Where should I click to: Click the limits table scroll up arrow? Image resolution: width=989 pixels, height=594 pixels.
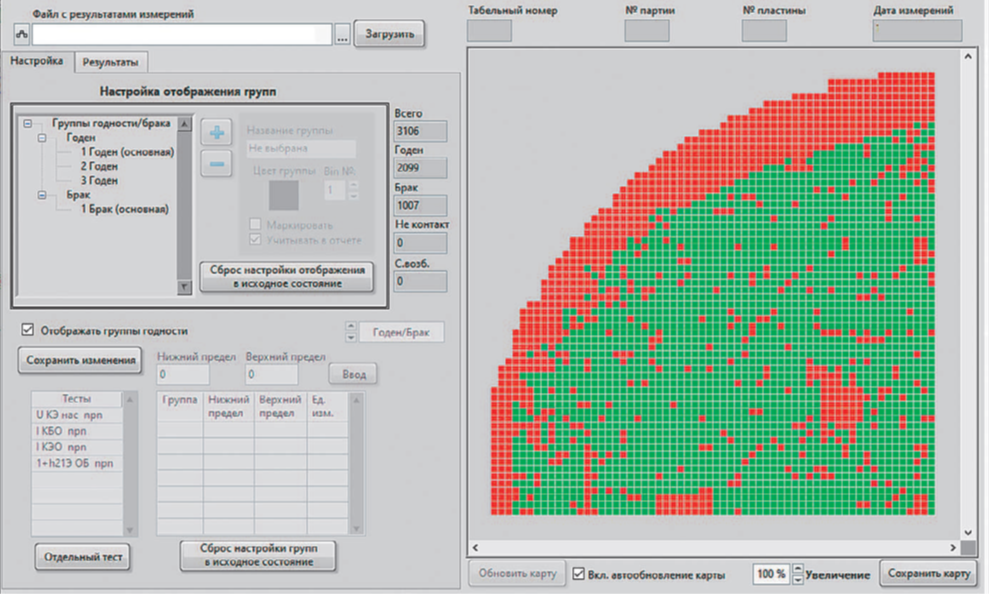pyautogui.click(x=356, y=400)
